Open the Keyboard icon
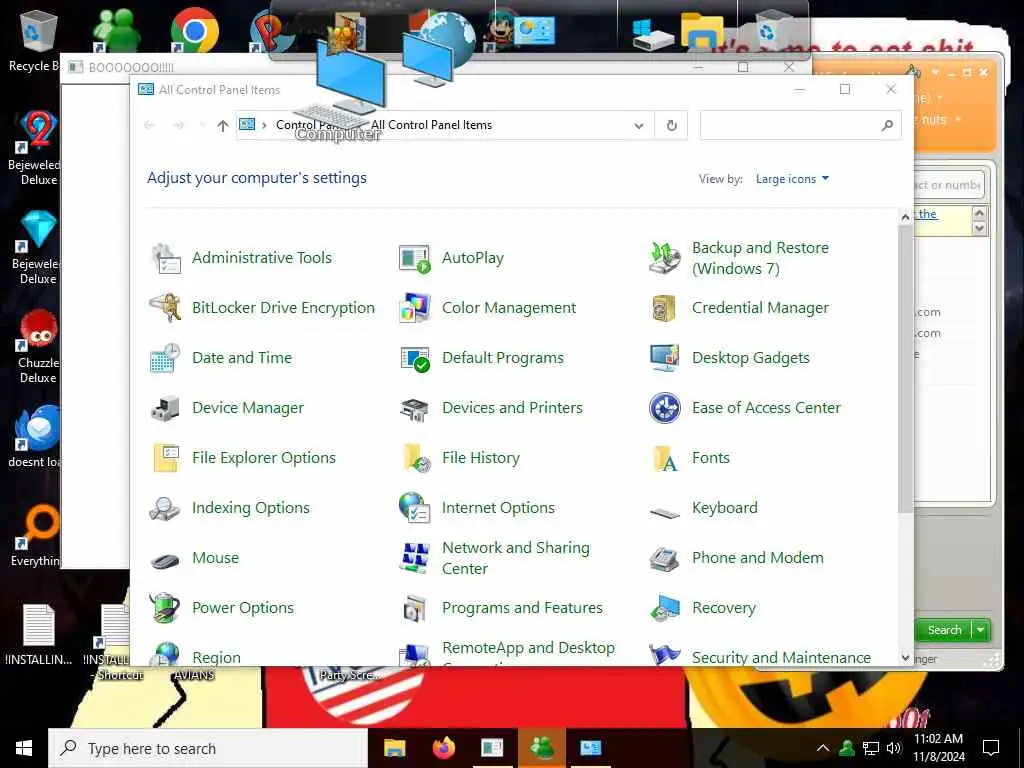Image resolution: width=1024 pixels, height=768 pixels. (x=665, y=513)
